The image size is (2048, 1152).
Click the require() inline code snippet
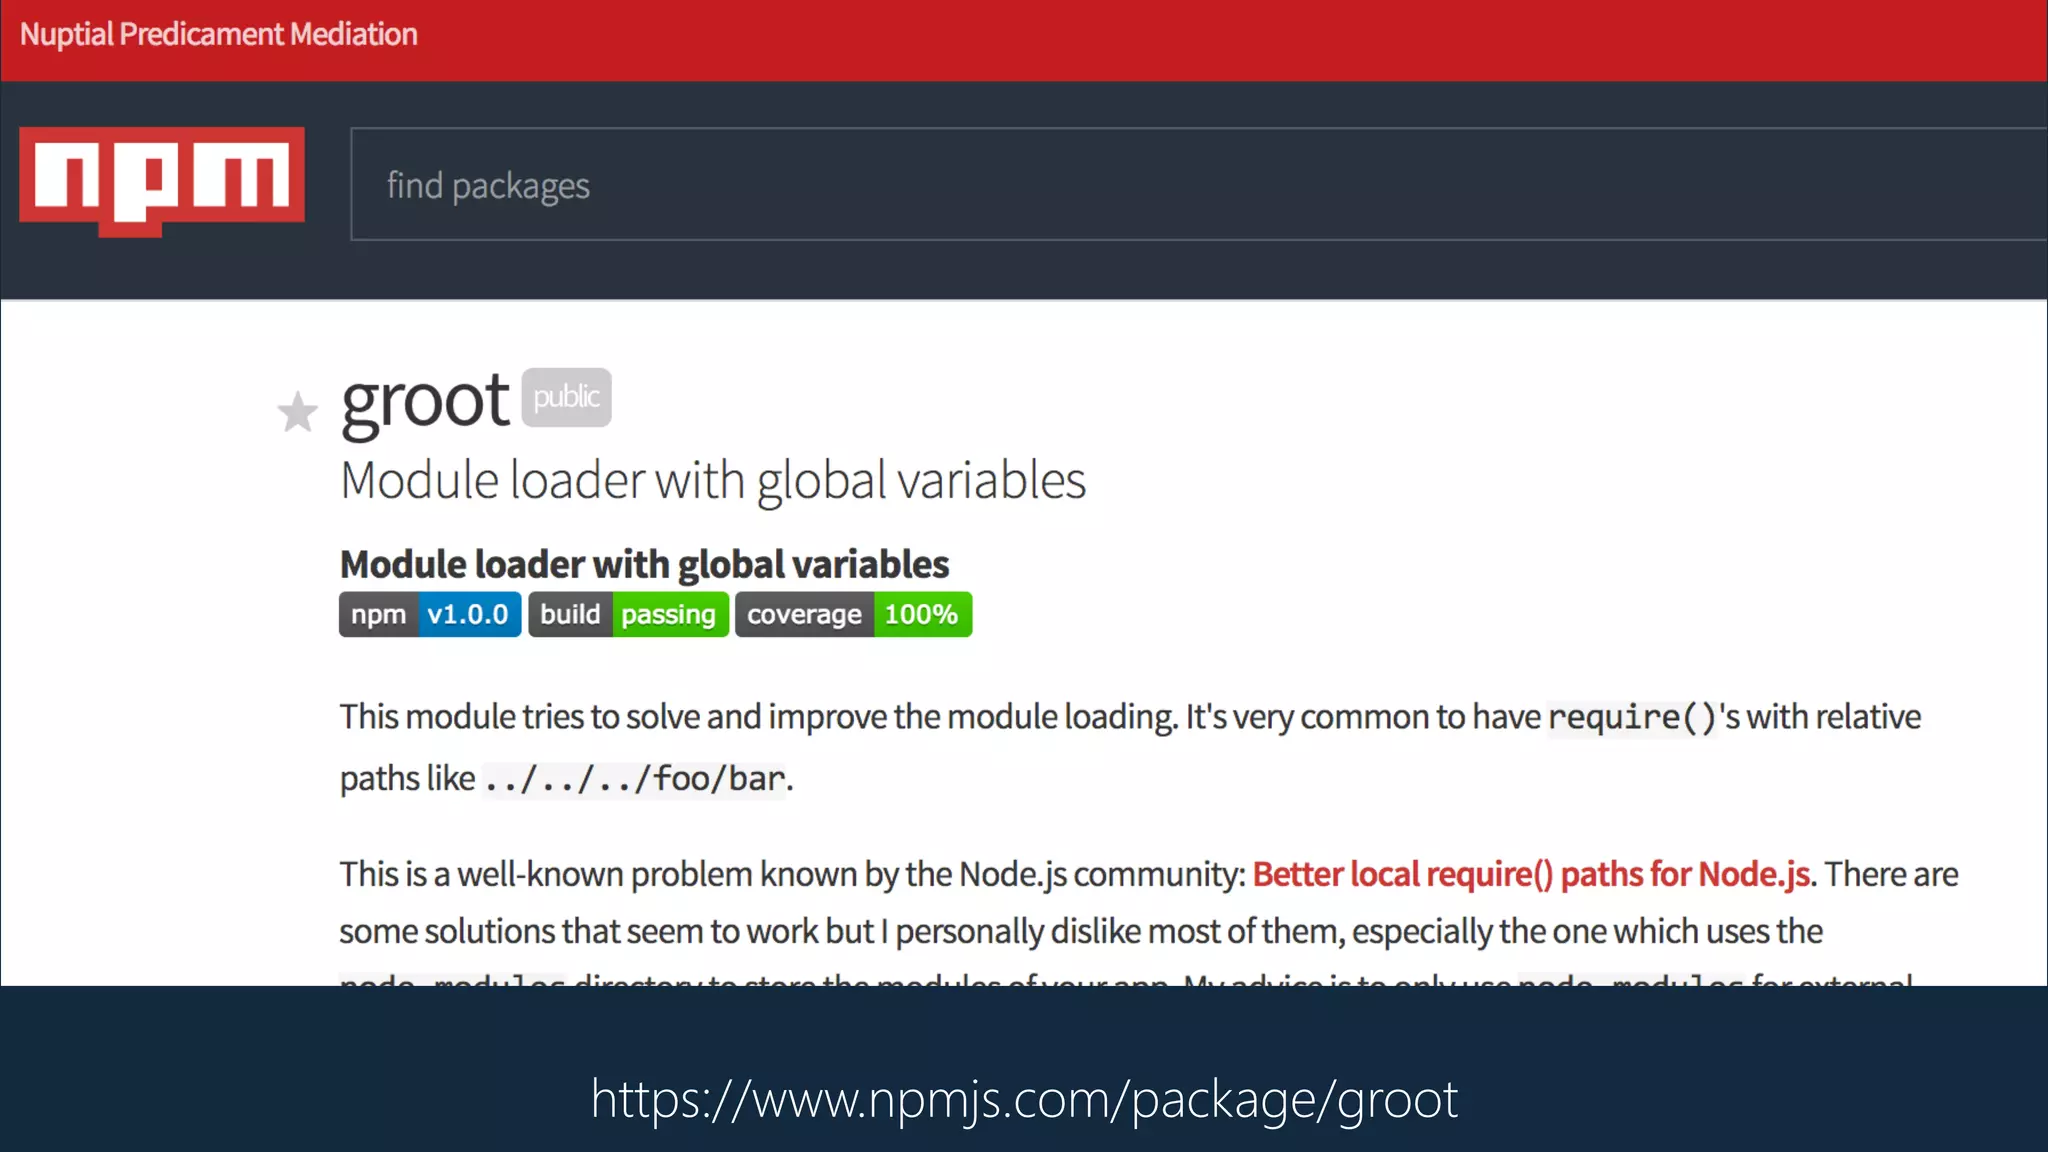tap(1631, 717)
